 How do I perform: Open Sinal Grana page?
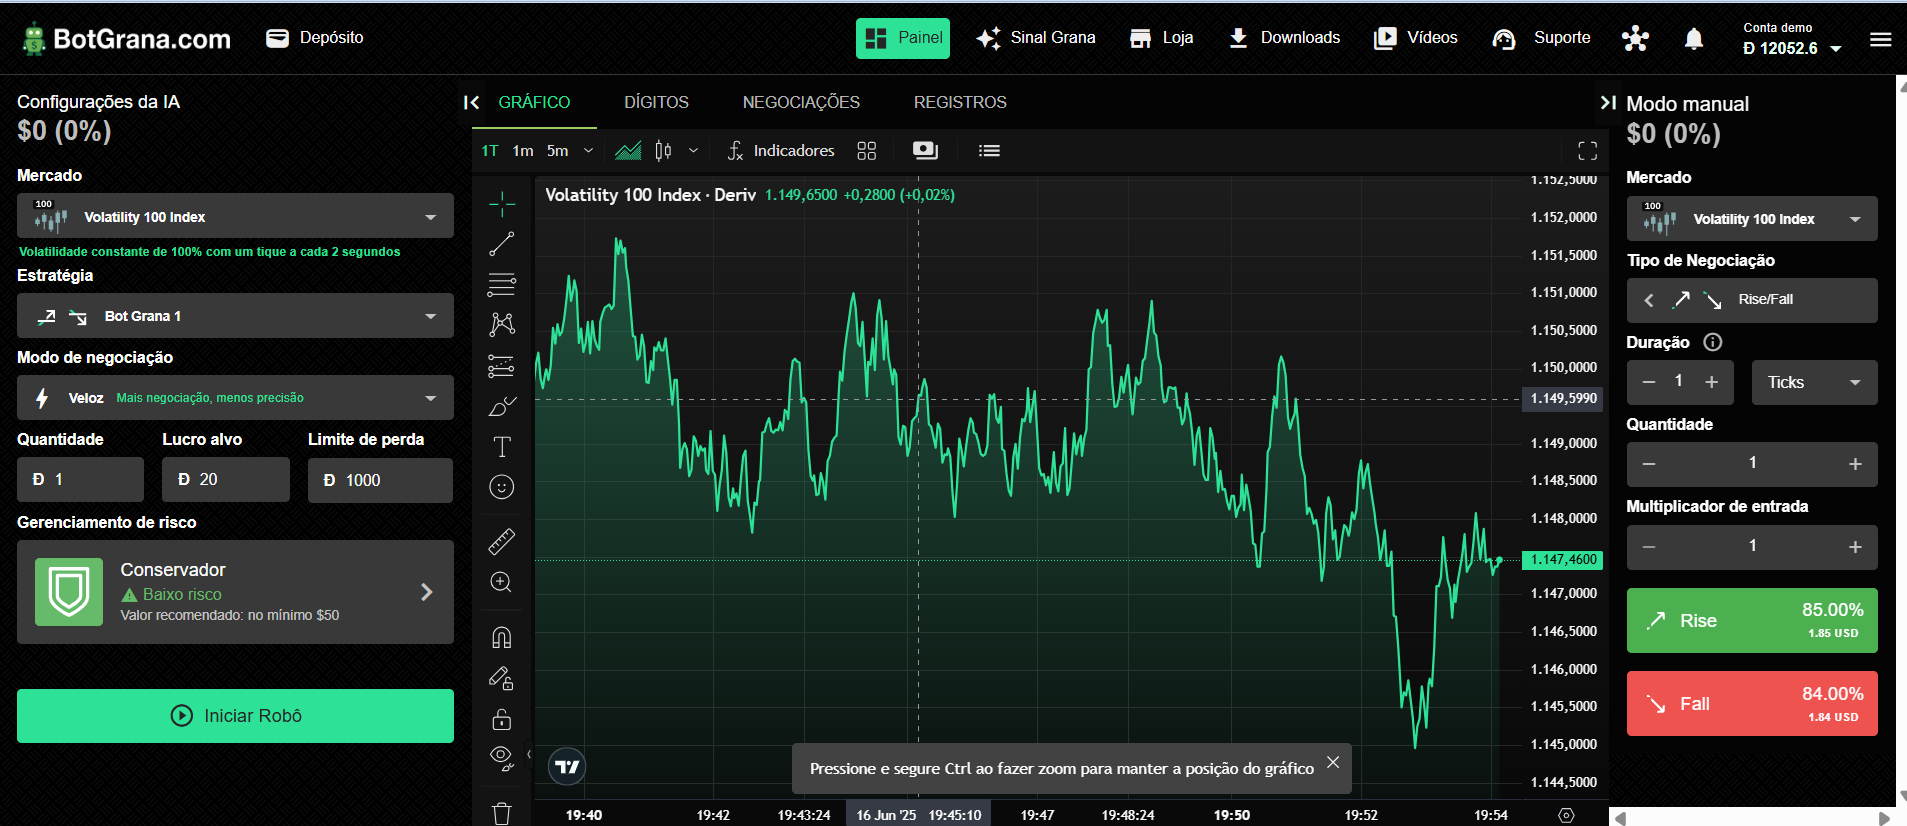pyautogui.click(x=1036, y=38)
